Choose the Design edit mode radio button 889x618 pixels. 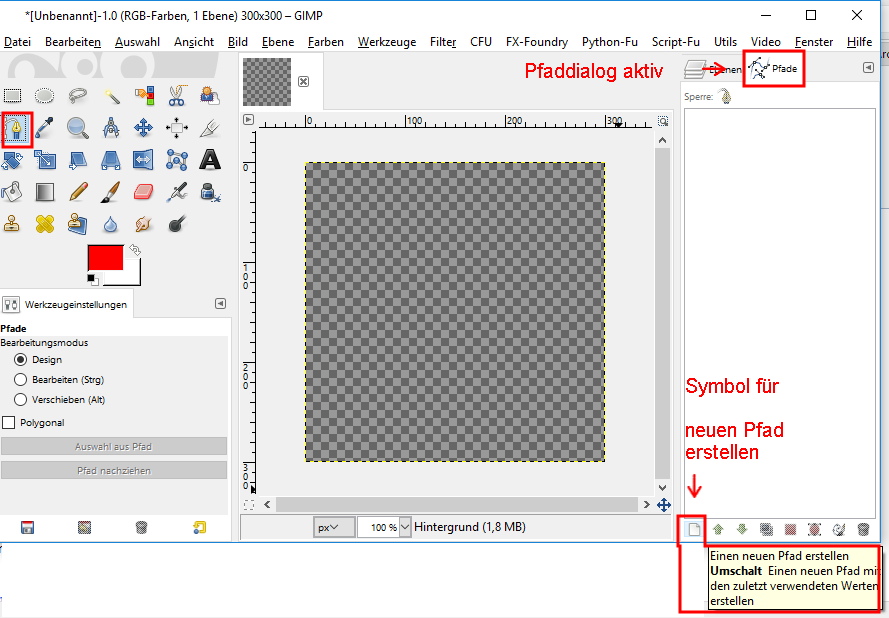point(20,359)
